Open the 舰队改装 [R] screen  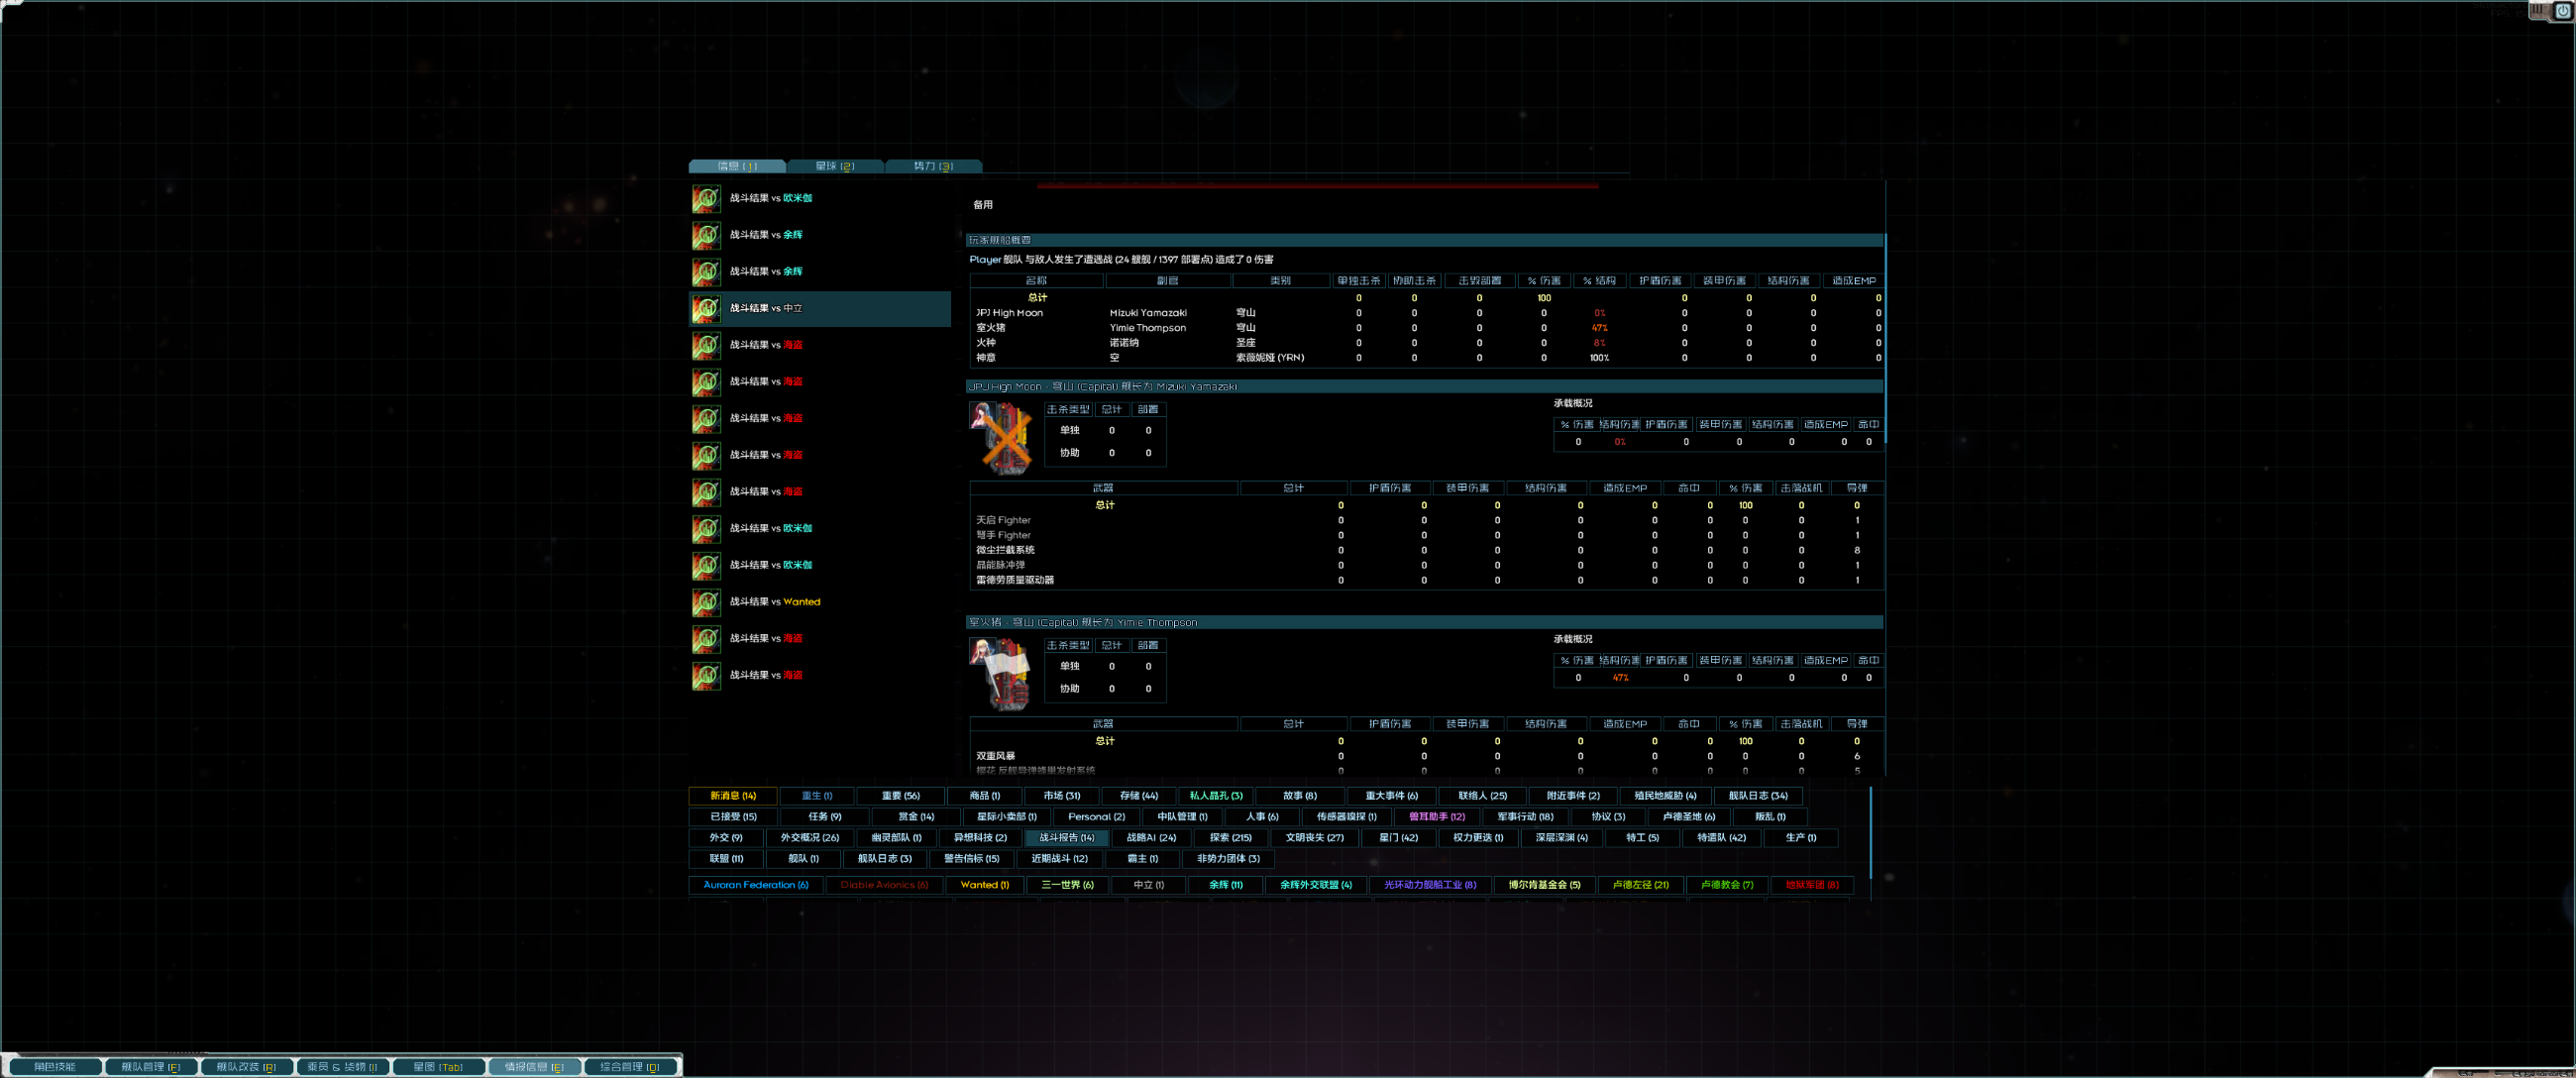(x=245, y=1066)
